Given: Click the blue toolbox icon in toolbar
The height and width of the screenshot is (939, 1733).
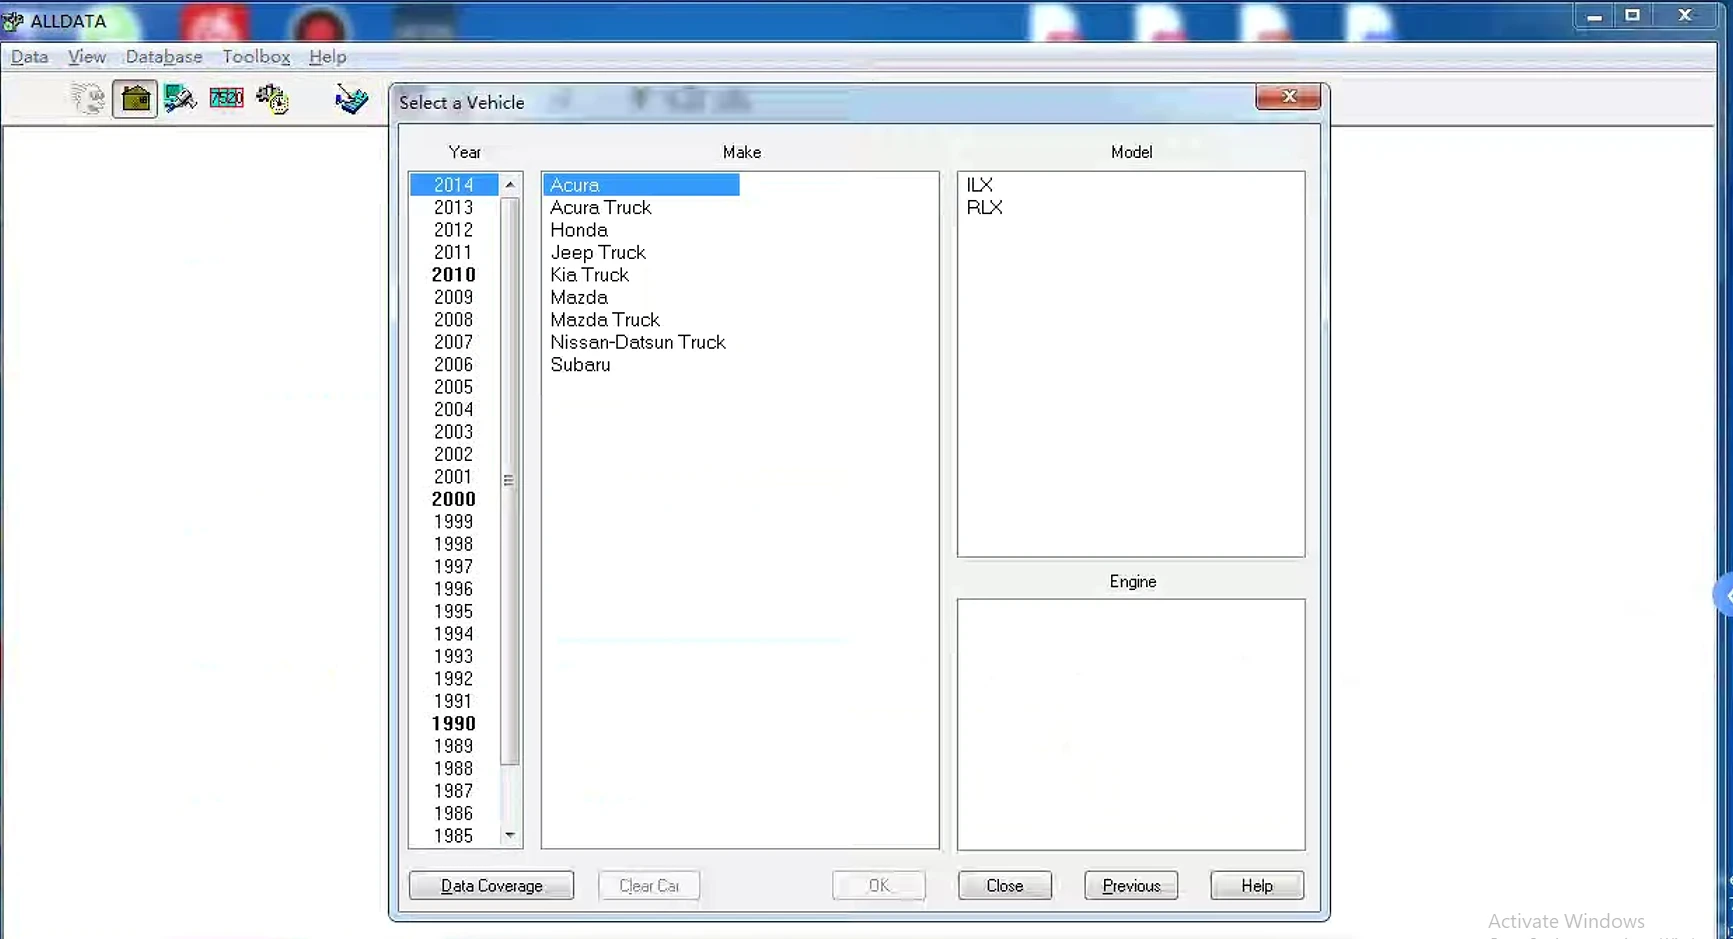Looking at the screenshot, I should tap(350, 99).
